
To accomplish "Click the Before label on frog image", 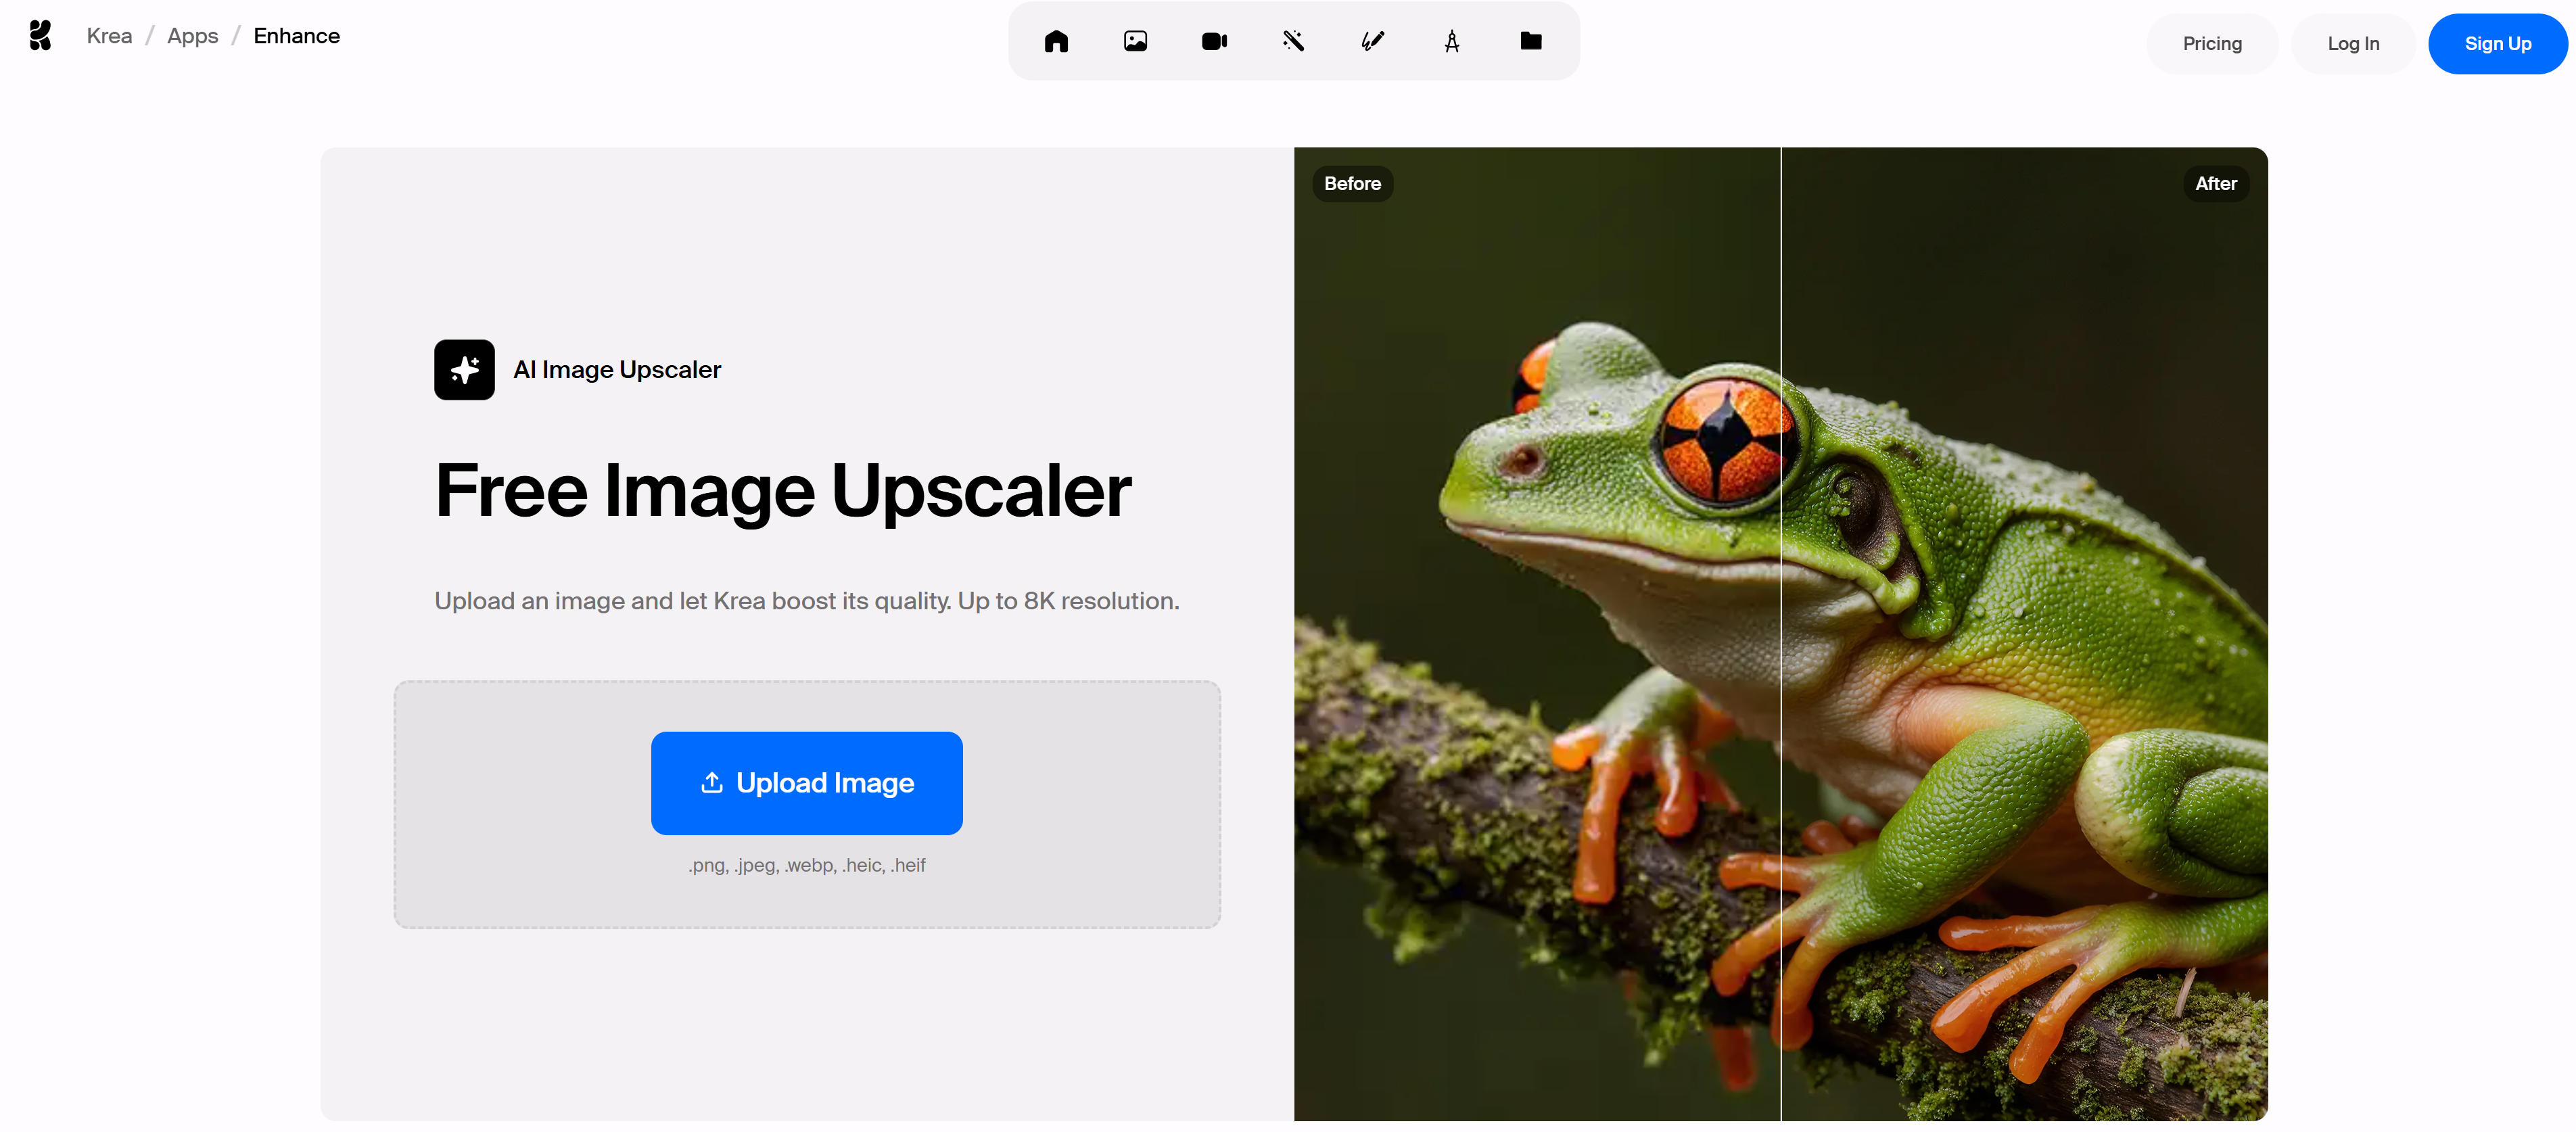I will pos(1352,184).
